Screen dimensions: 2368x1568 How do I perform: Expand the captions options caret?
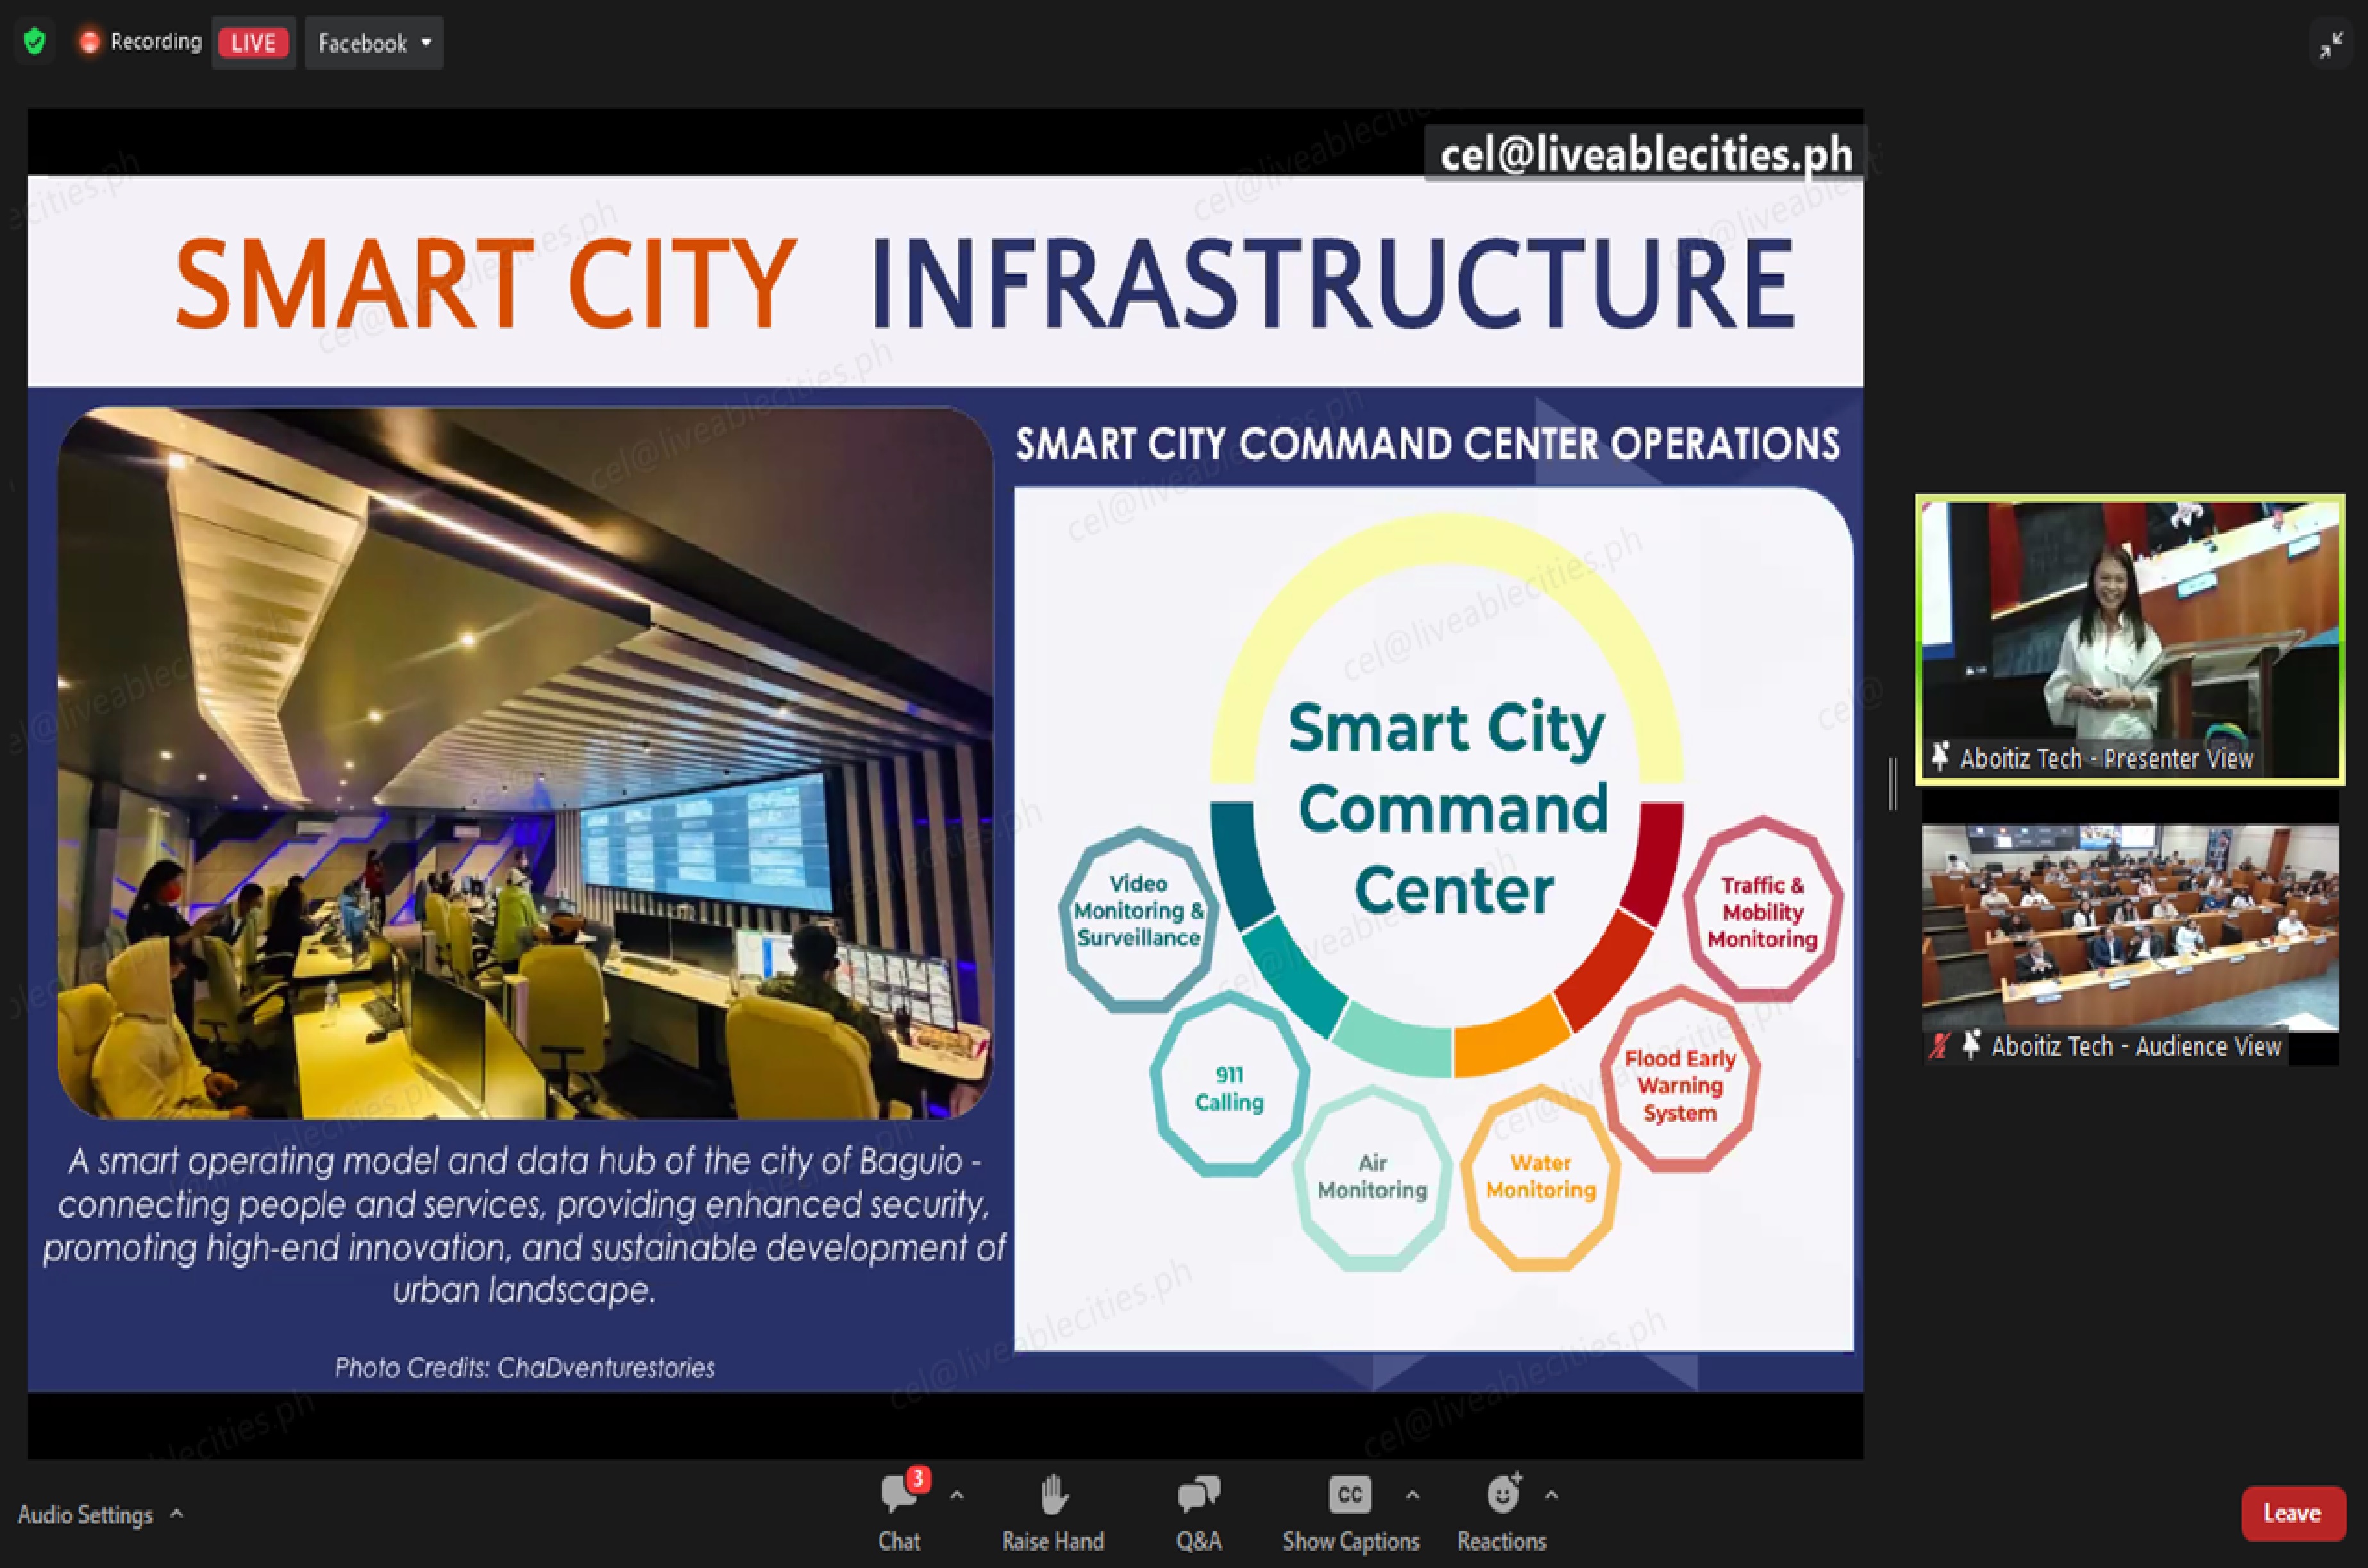click(x=1412, y=1496)
